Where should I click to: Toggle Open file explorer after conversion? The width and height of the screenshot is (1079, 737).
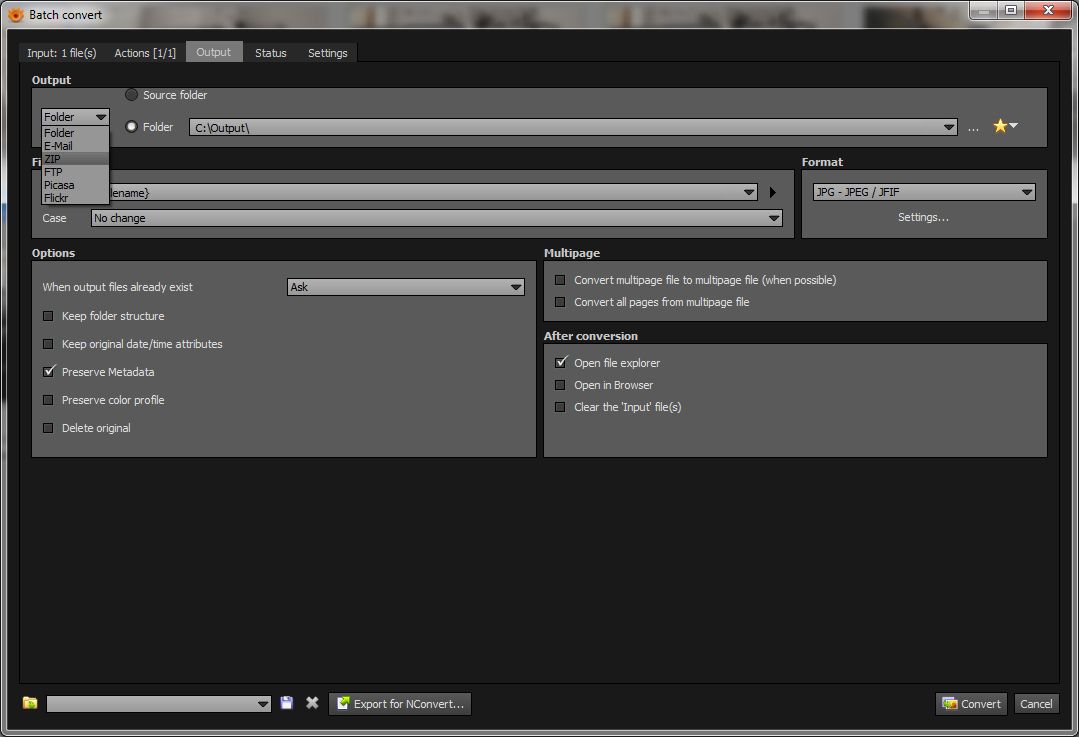coord(560,363)
